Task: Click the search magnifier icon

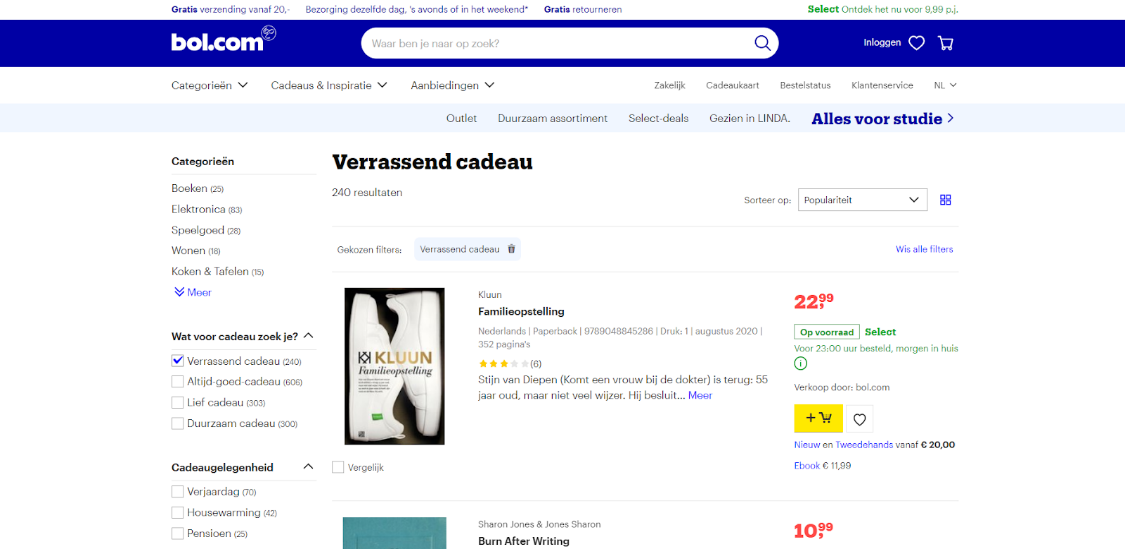Action: [x=762, y=43]
